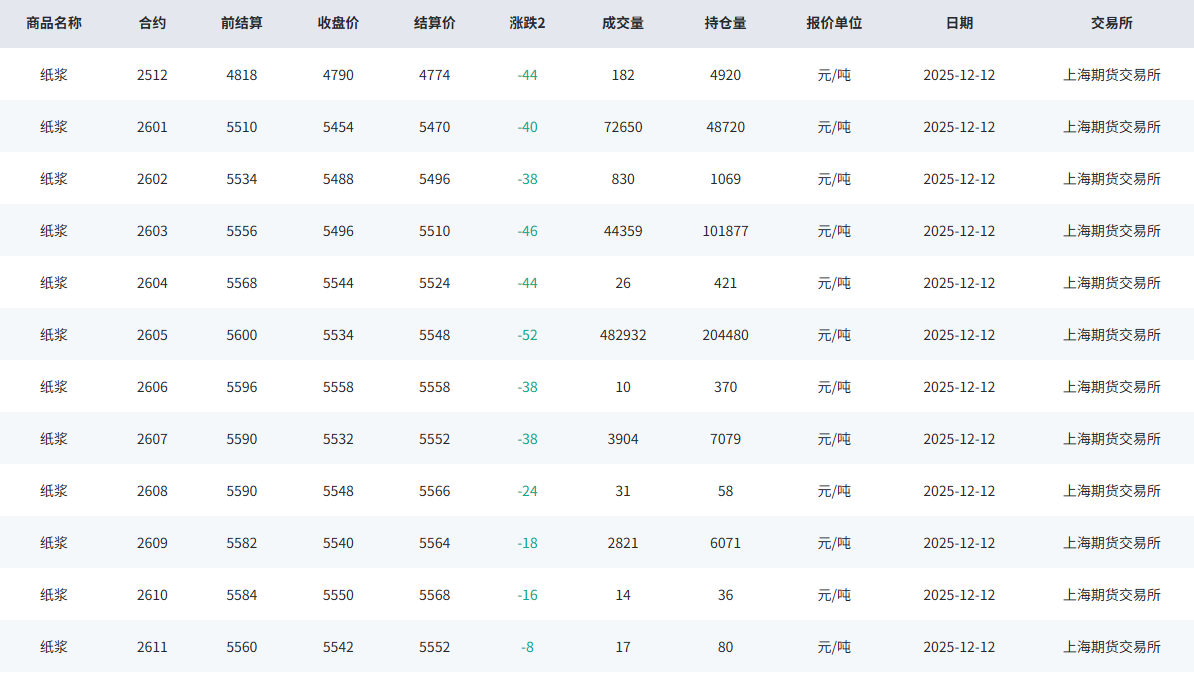This screenshot has height=675, width=1194.
Task: Select the 4774 settlement price cell
Action: pos(434,75)
